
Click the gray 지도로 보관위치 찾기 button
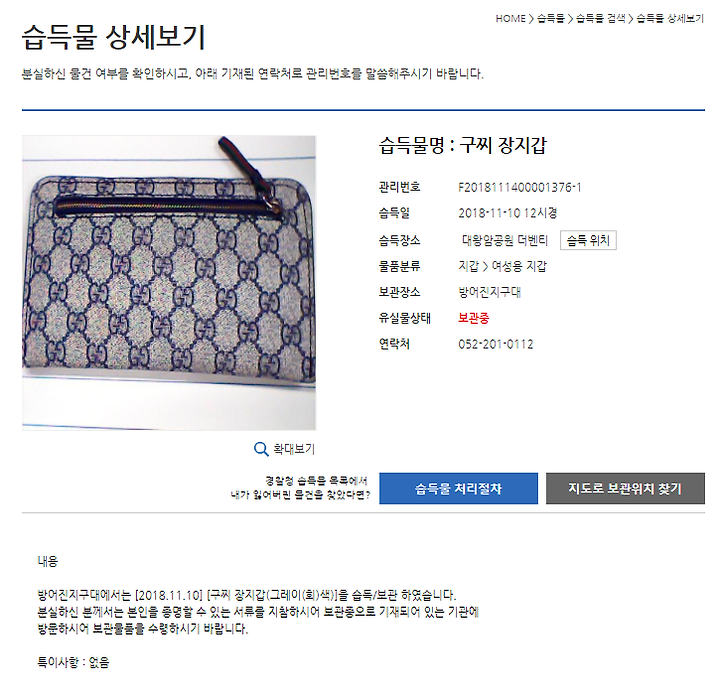tap(625, 488)
